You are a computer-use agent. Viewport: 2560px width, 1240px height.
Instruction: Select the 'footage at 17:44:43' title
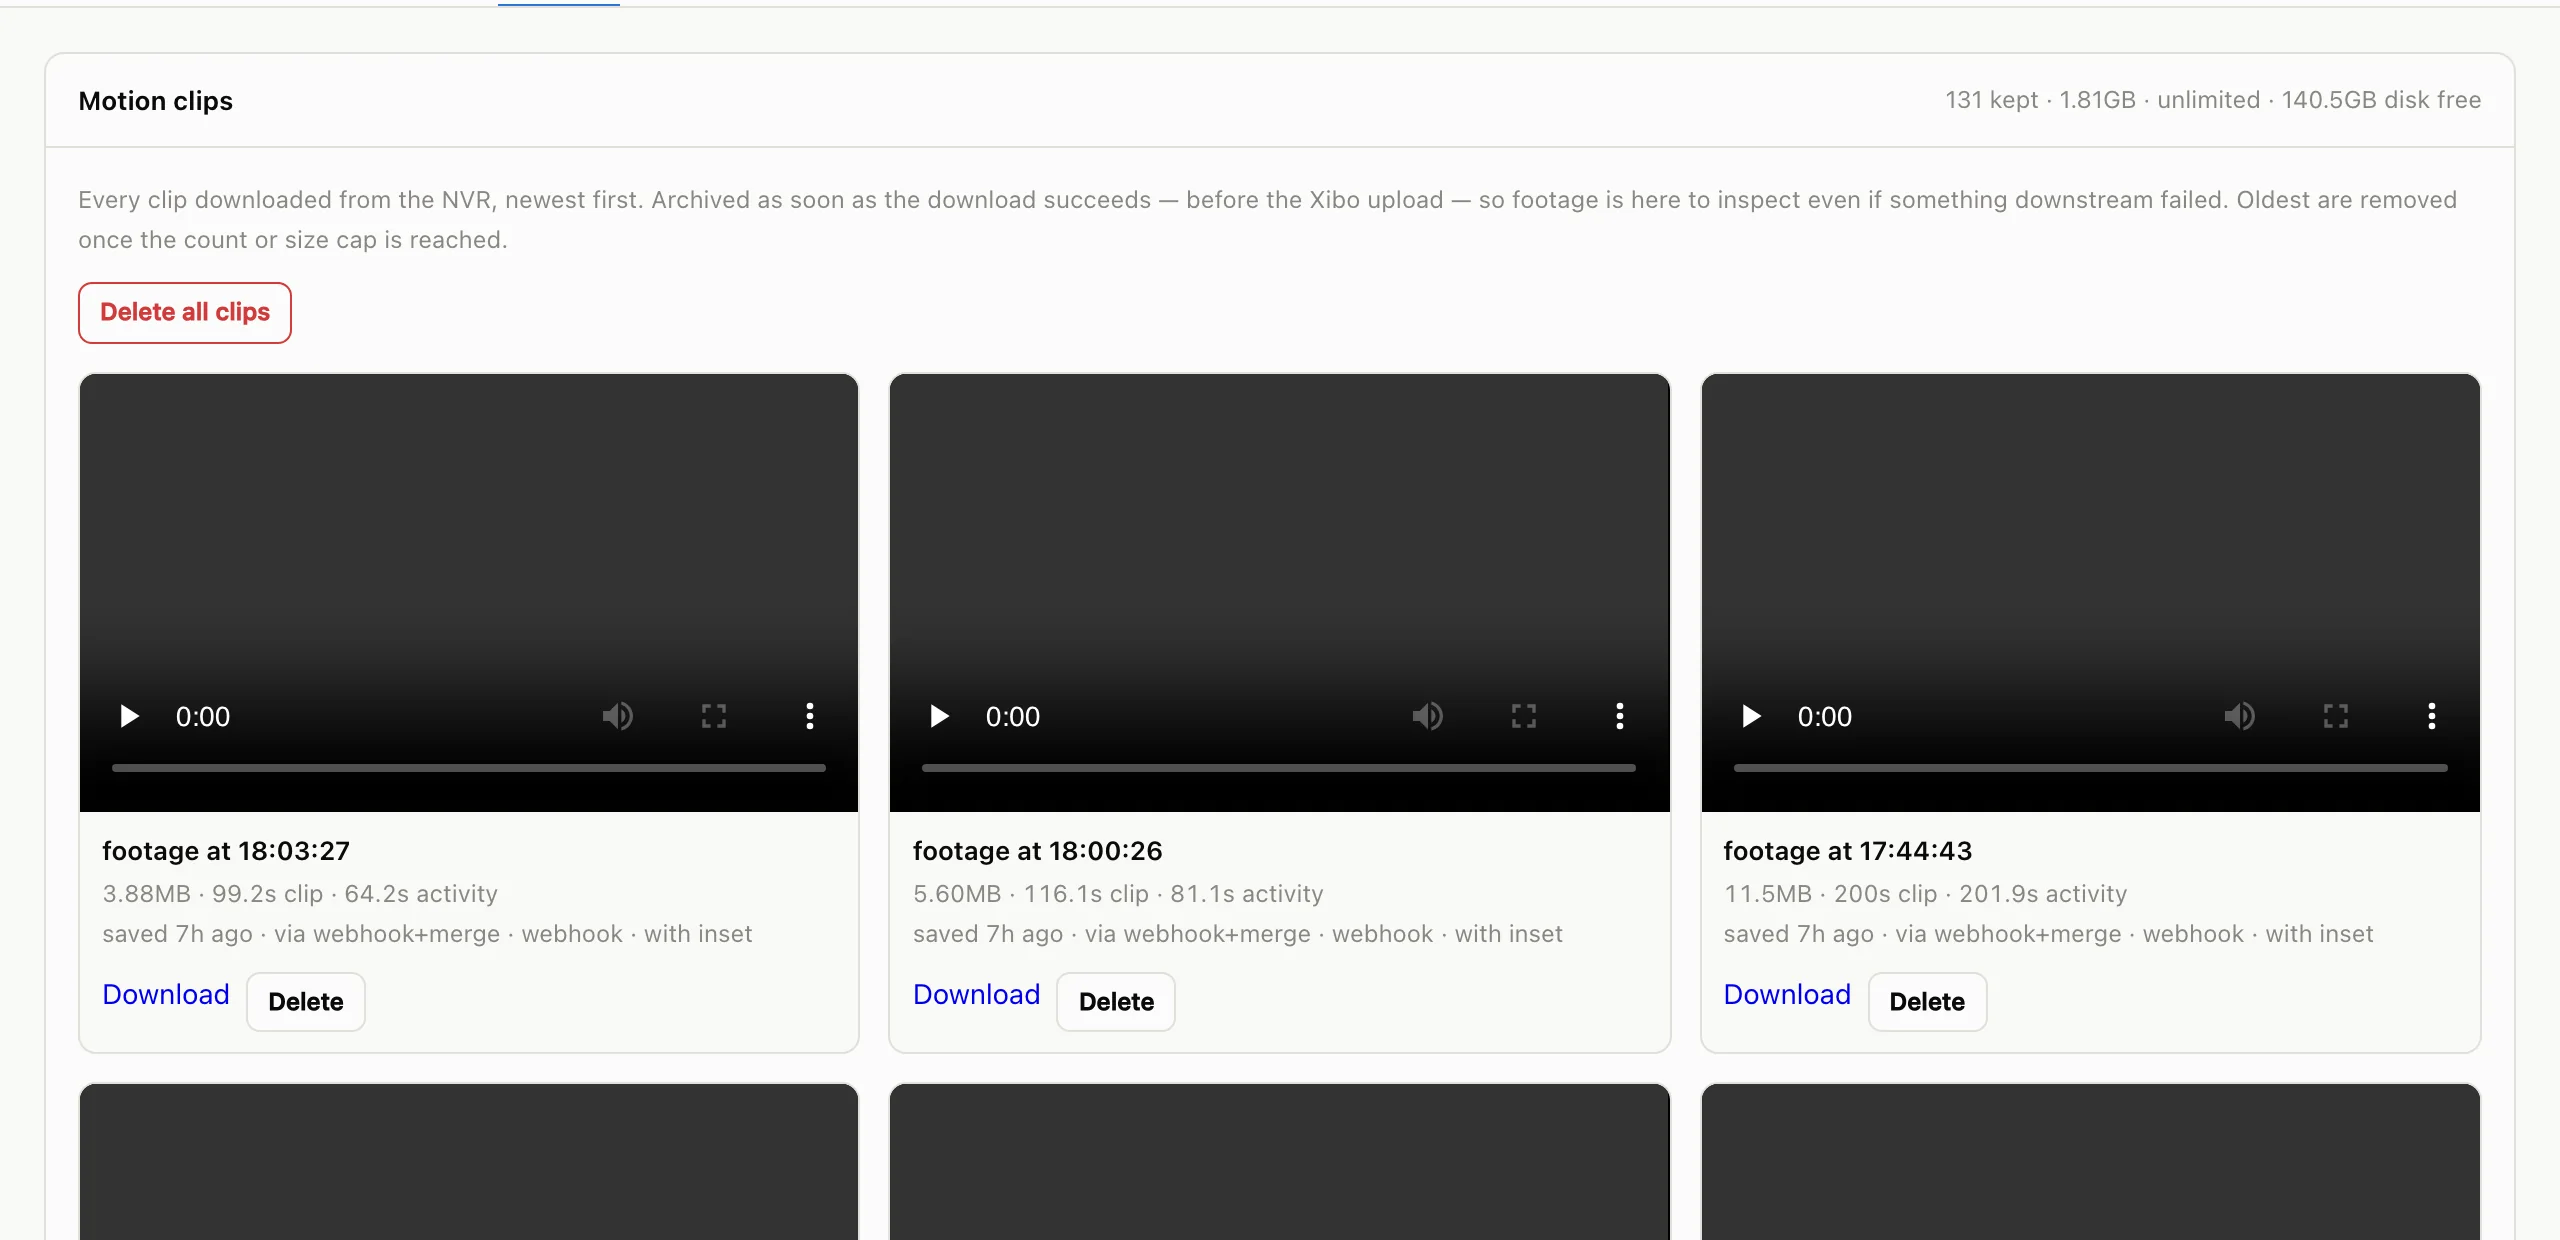coord(1847,851)
